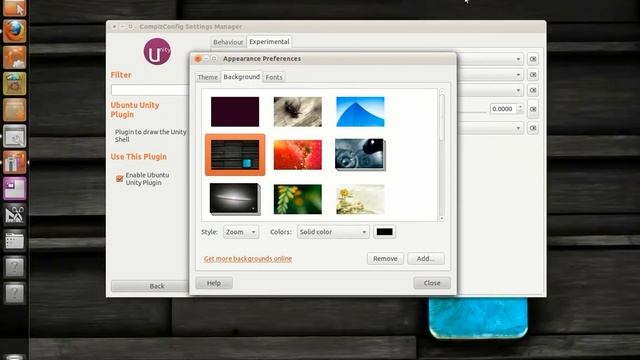Image resolution: width=640 pixels, height=360 pixels.
Task: Open the Fonts tab
Action: pos(274,77)
